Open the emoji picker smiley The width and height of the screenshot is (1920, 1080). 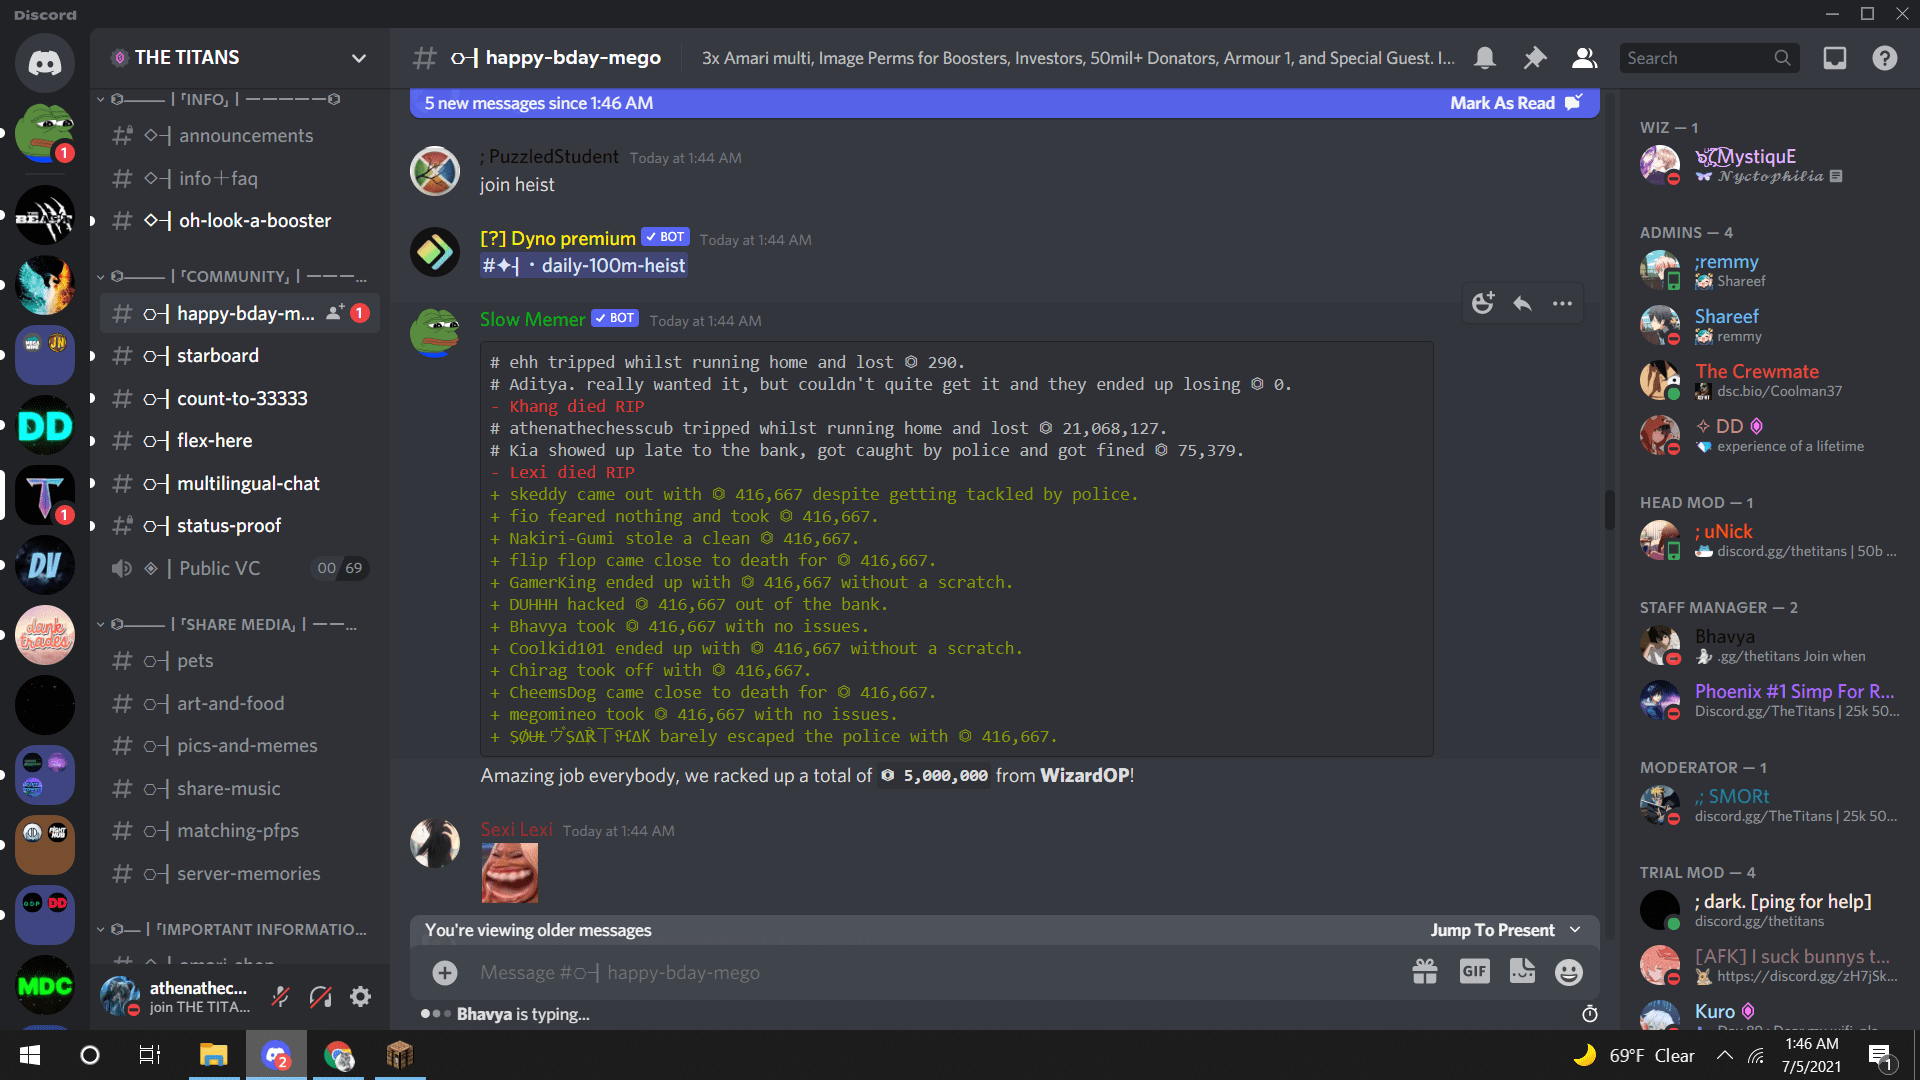(1569, 971)
